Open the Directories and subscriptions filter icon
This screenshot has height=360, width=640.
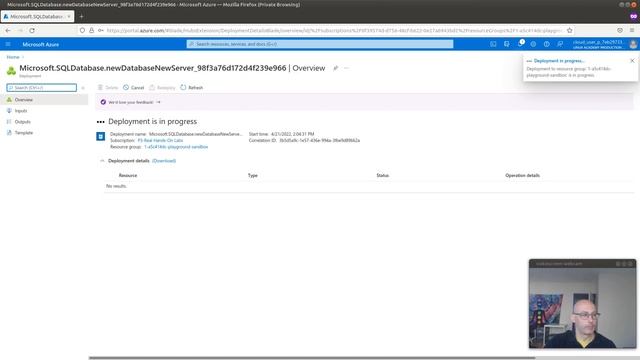507,44
